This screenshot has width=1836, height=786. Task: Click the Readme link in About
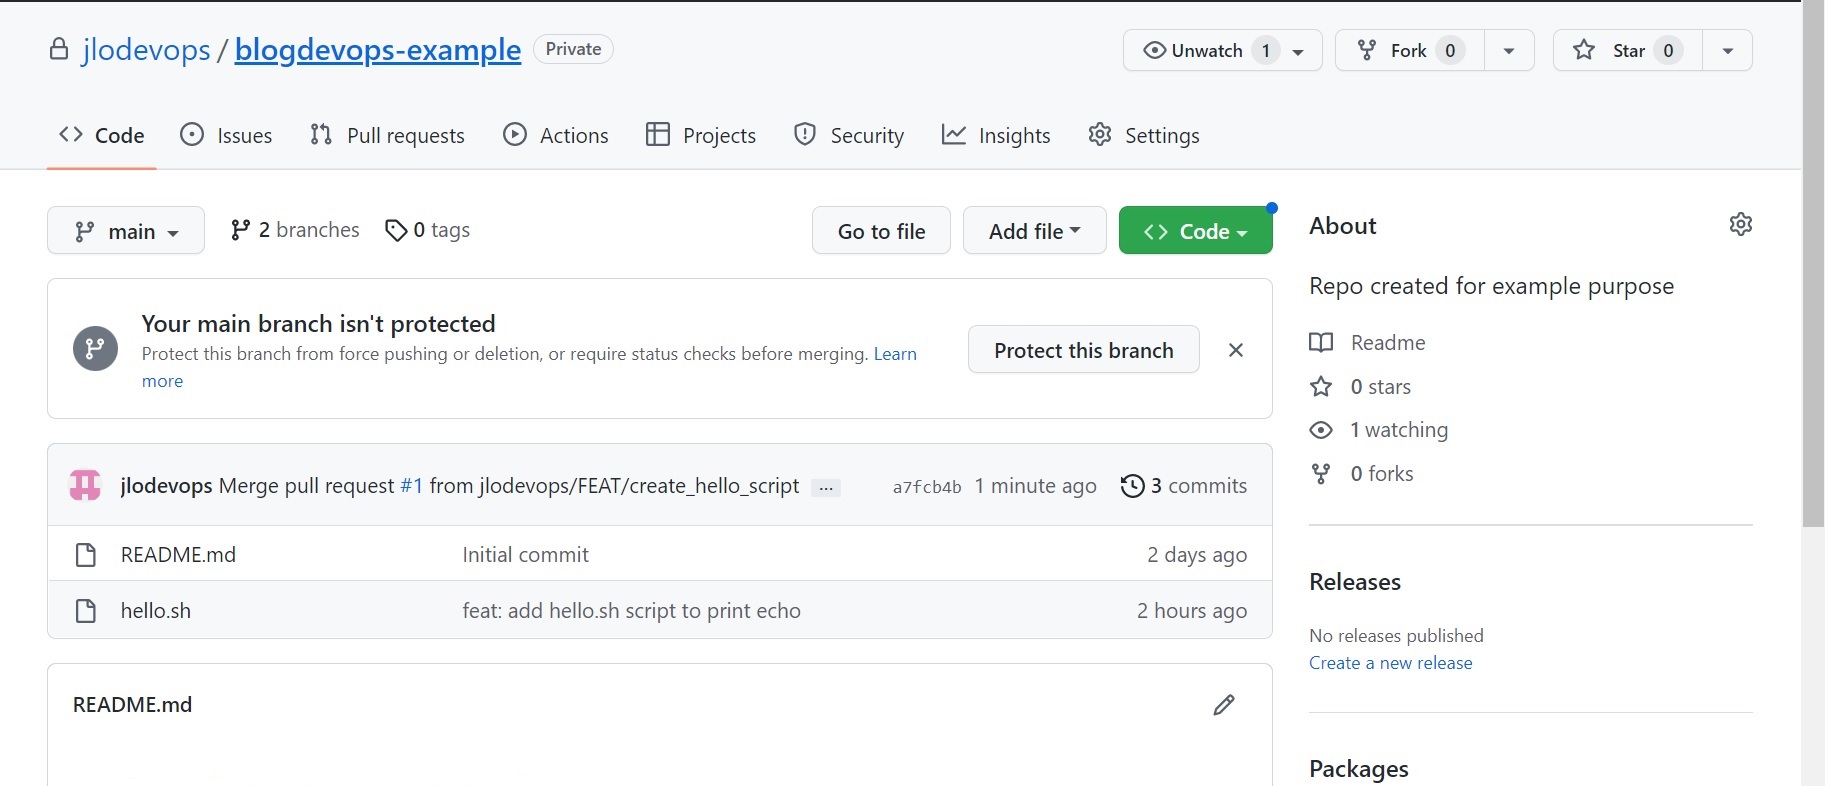pyautogui.click(x=1388, y=343)
